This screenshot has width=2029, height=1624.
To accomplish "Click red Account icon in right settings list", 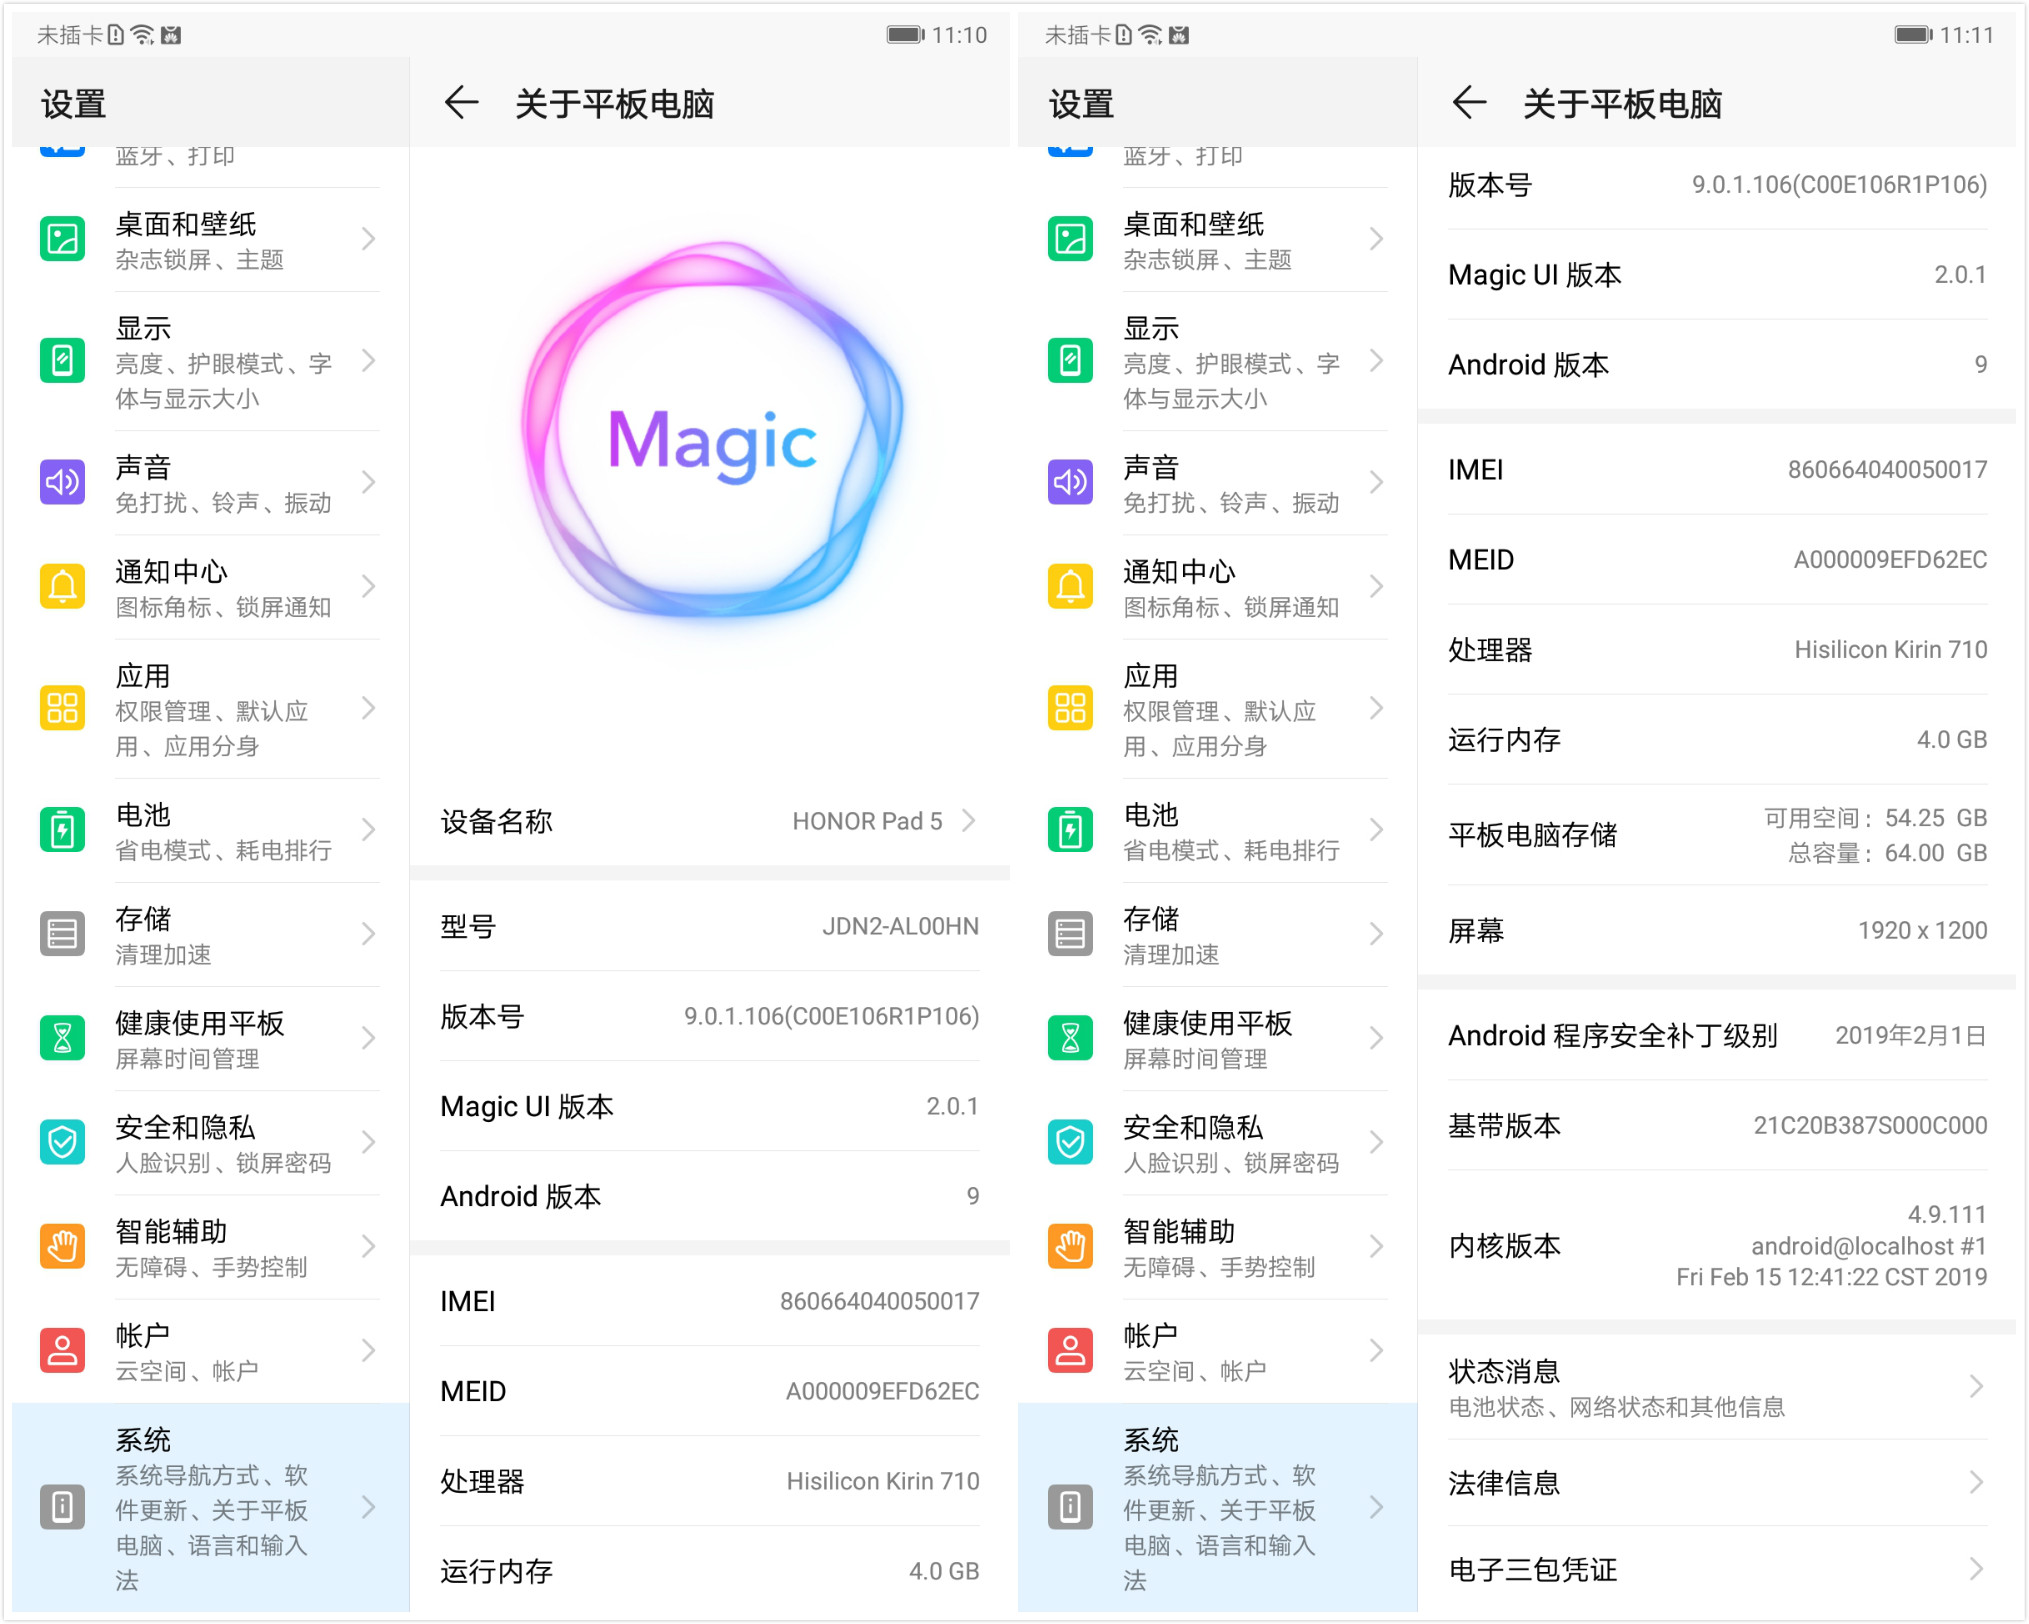I will tap(1070, 1351).
